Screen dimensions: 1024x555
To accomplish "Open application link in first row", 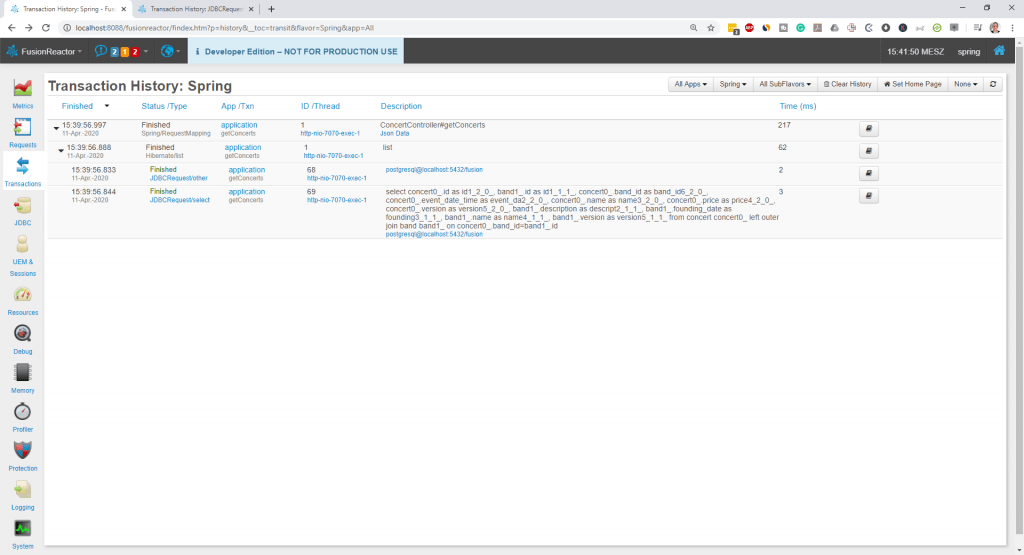I will pos(239,125).
